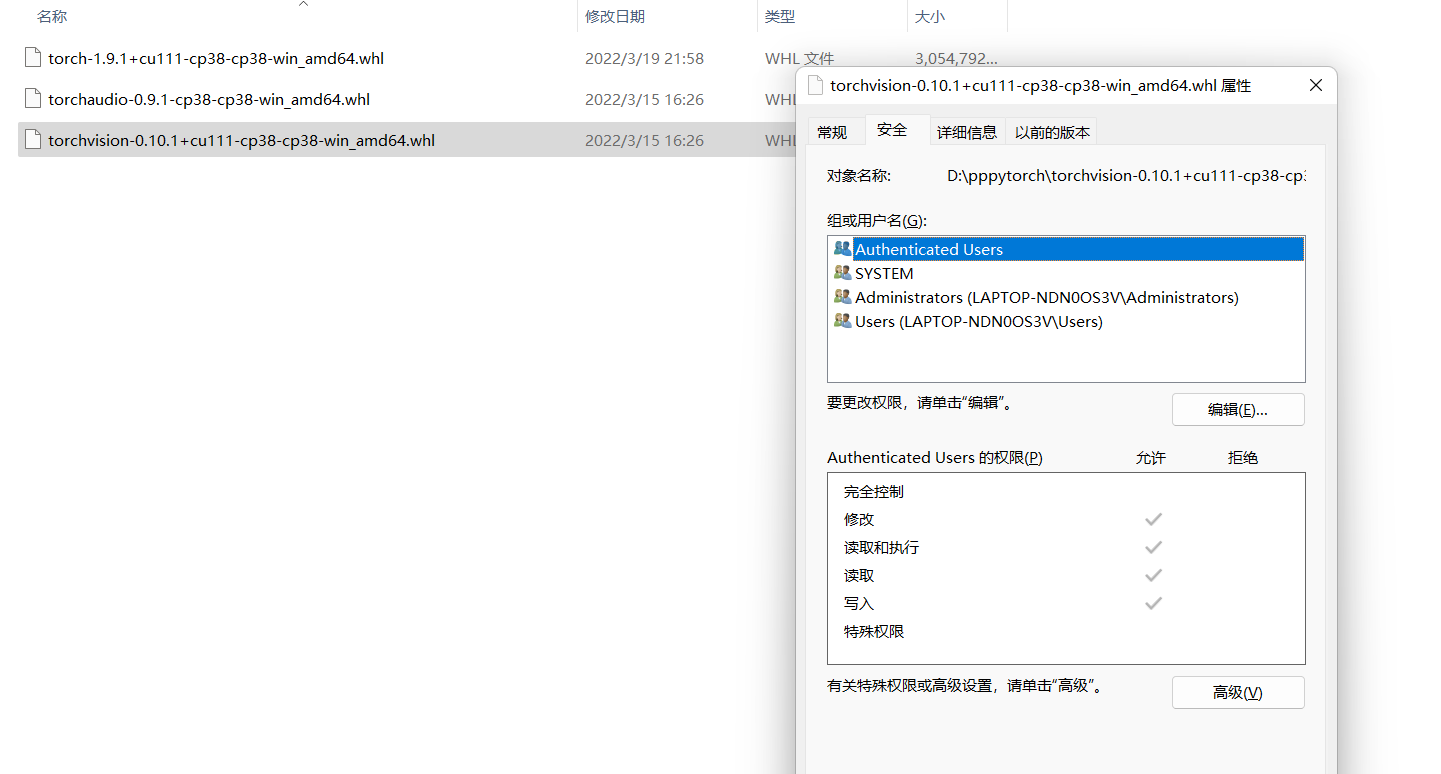Screen dimensions: 1441x774
Task: Click the 读取和执行 permission row
Action: 1066,548
